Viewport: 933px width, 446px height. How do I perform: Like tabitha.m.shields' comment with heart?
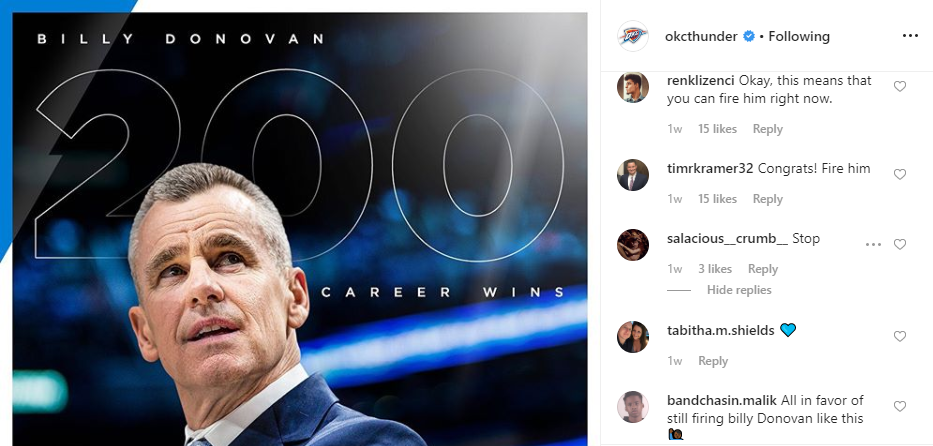pos(899,337)
